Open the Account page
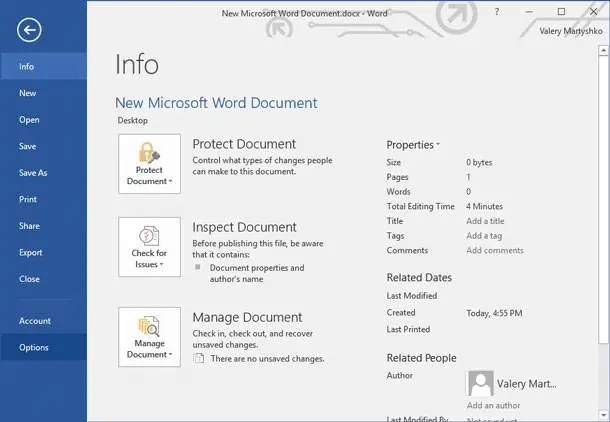Viewport: 610px width, 422px height. pos(43,321)
